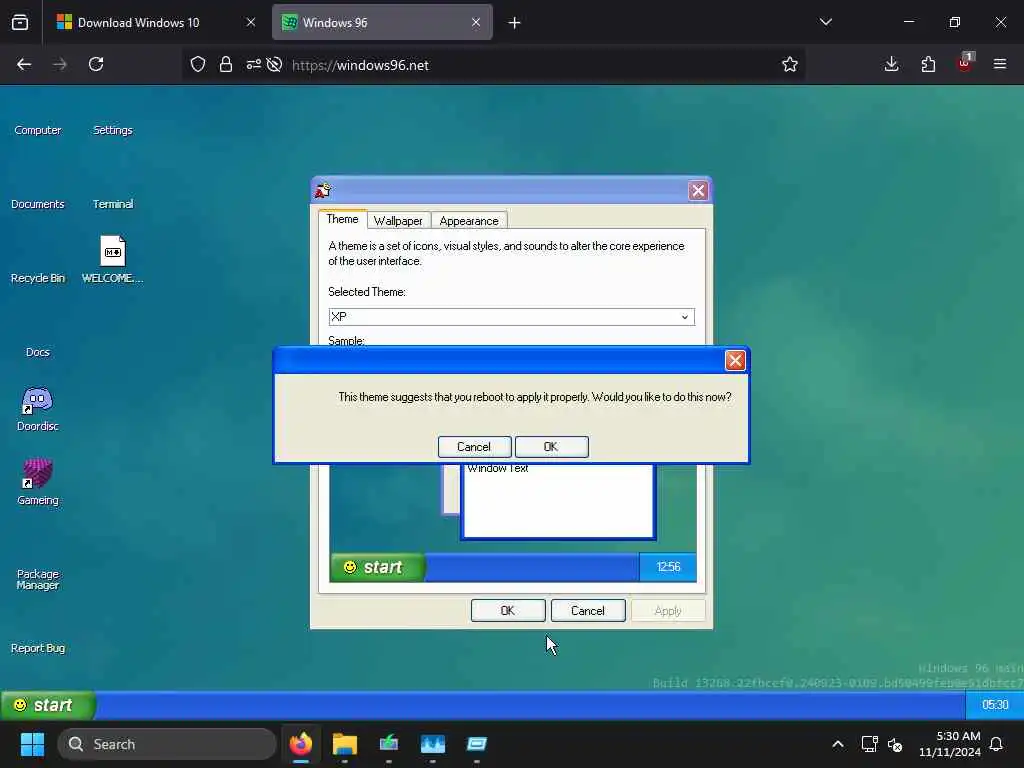The height and width of the screenshot is (768, 1024).
Task: Open the WELCOME markdown file
Action: point(112,259)
